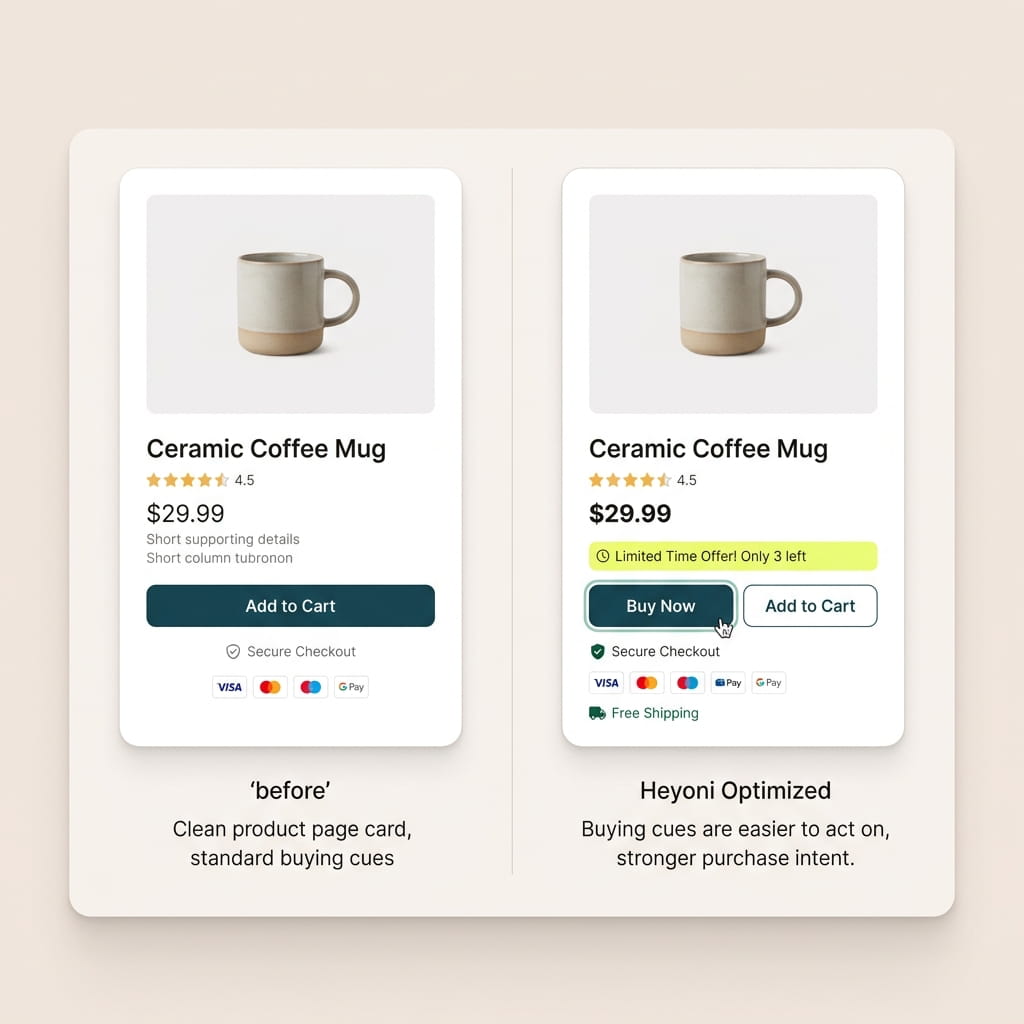Click the Visa icon in the 'before' card
1024x1024 pixels.
pos(229,687)
